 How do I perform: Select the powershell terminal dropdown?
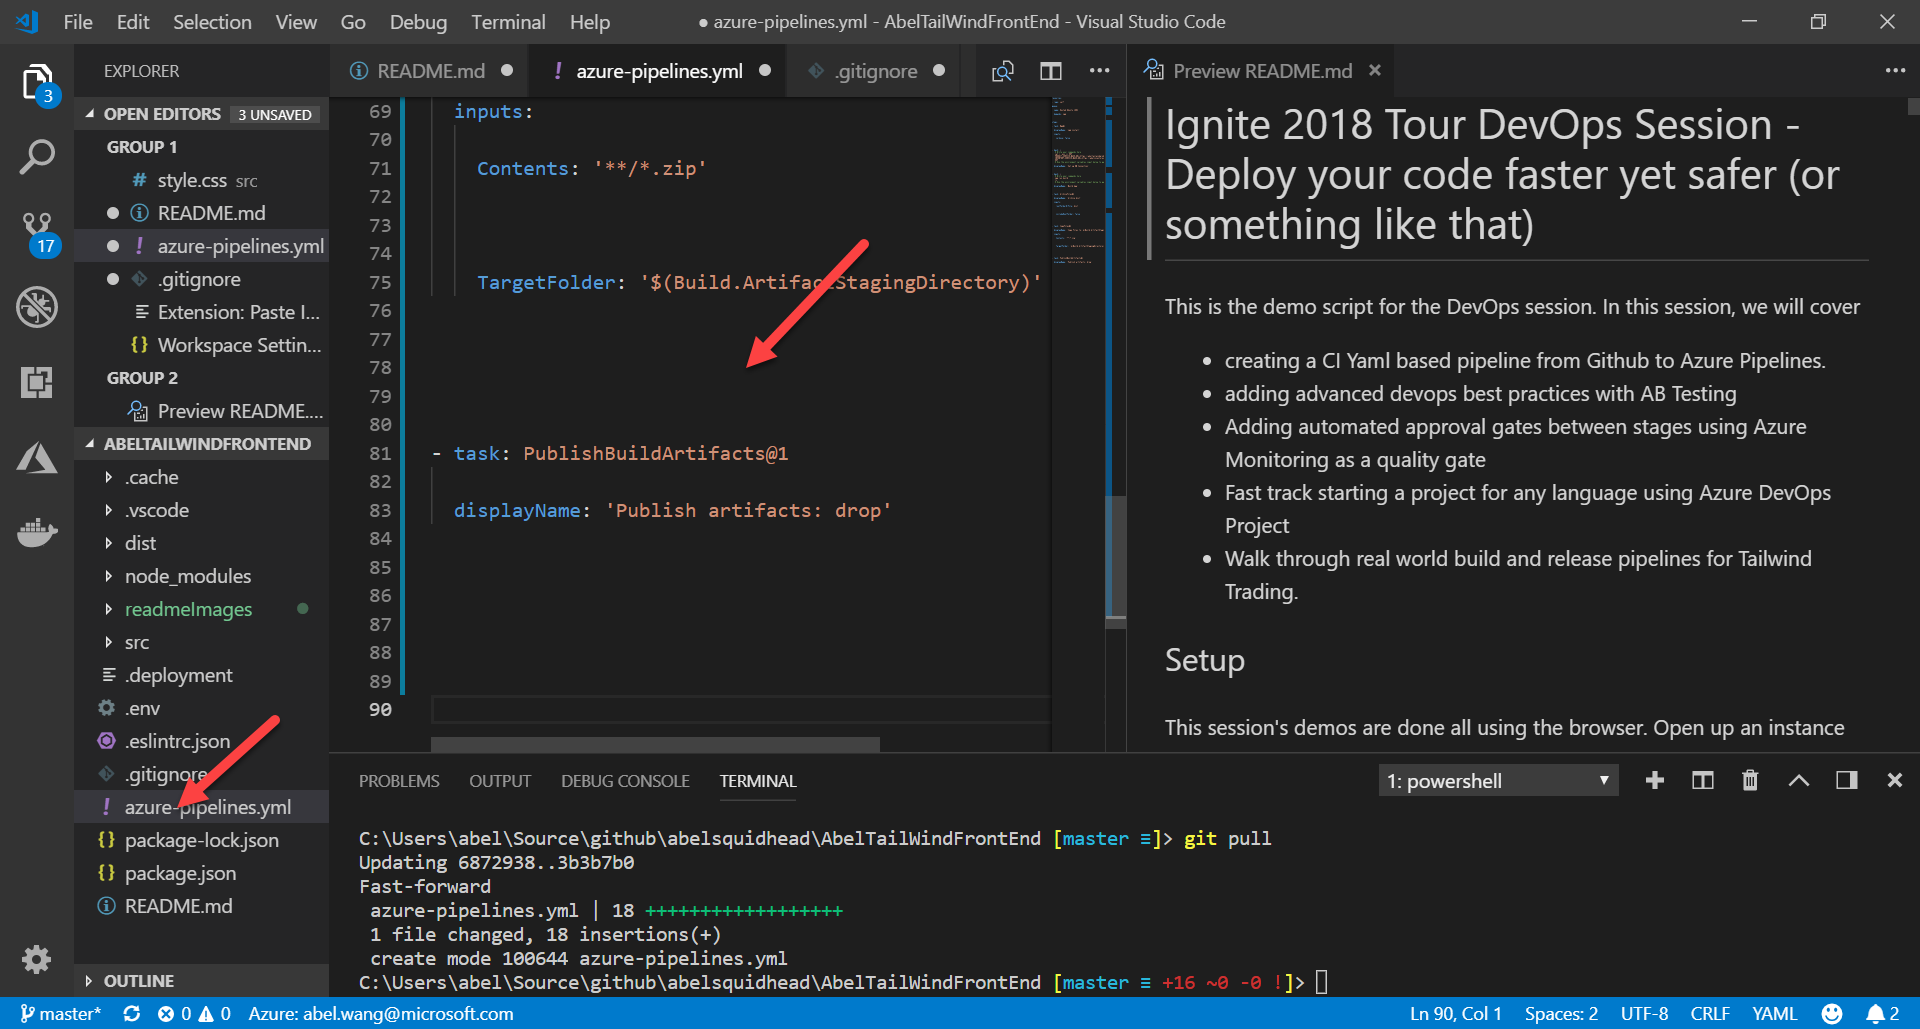coord(1498,780)
